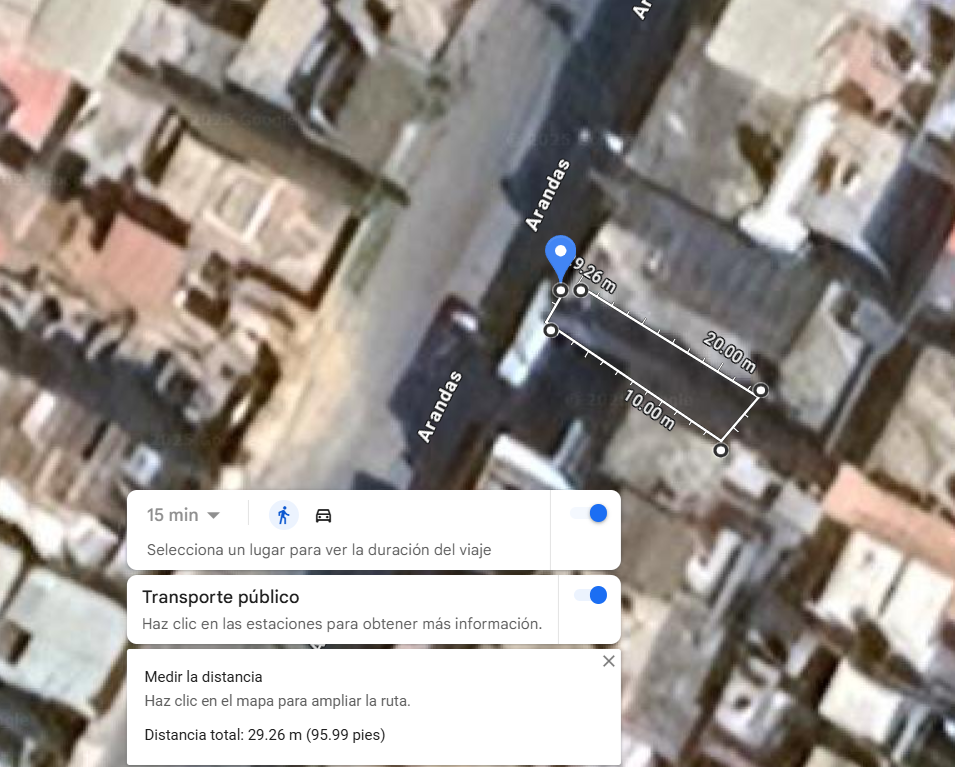Expand the dropdown arrow beside 15 min

tap(213, 516)
